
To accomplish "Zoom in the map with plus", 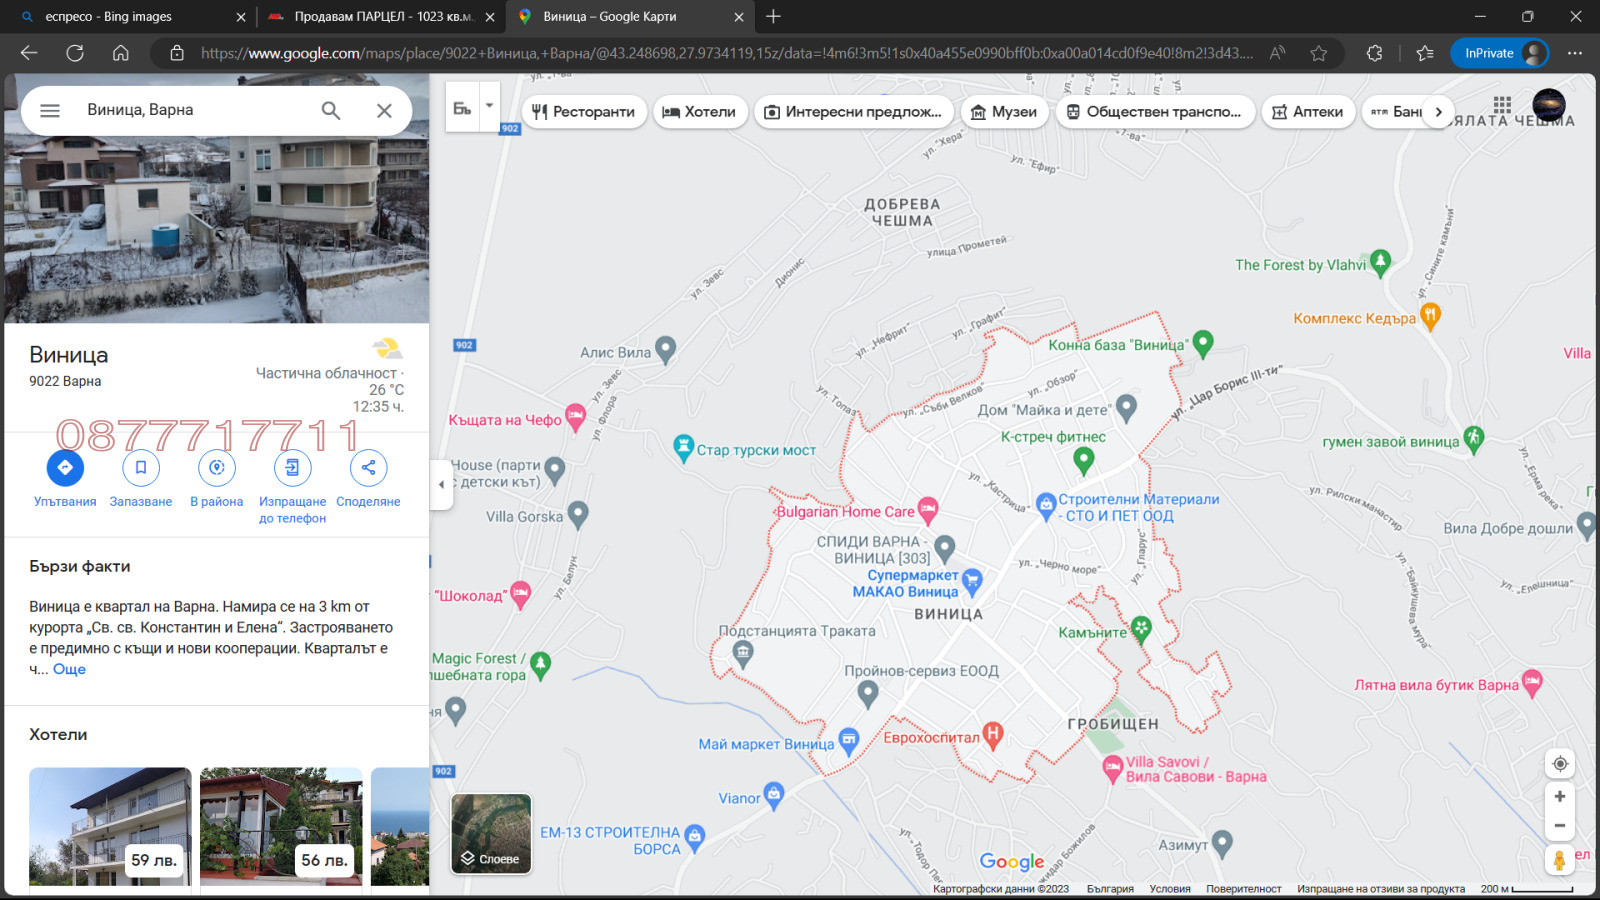I will (1560, 797).
